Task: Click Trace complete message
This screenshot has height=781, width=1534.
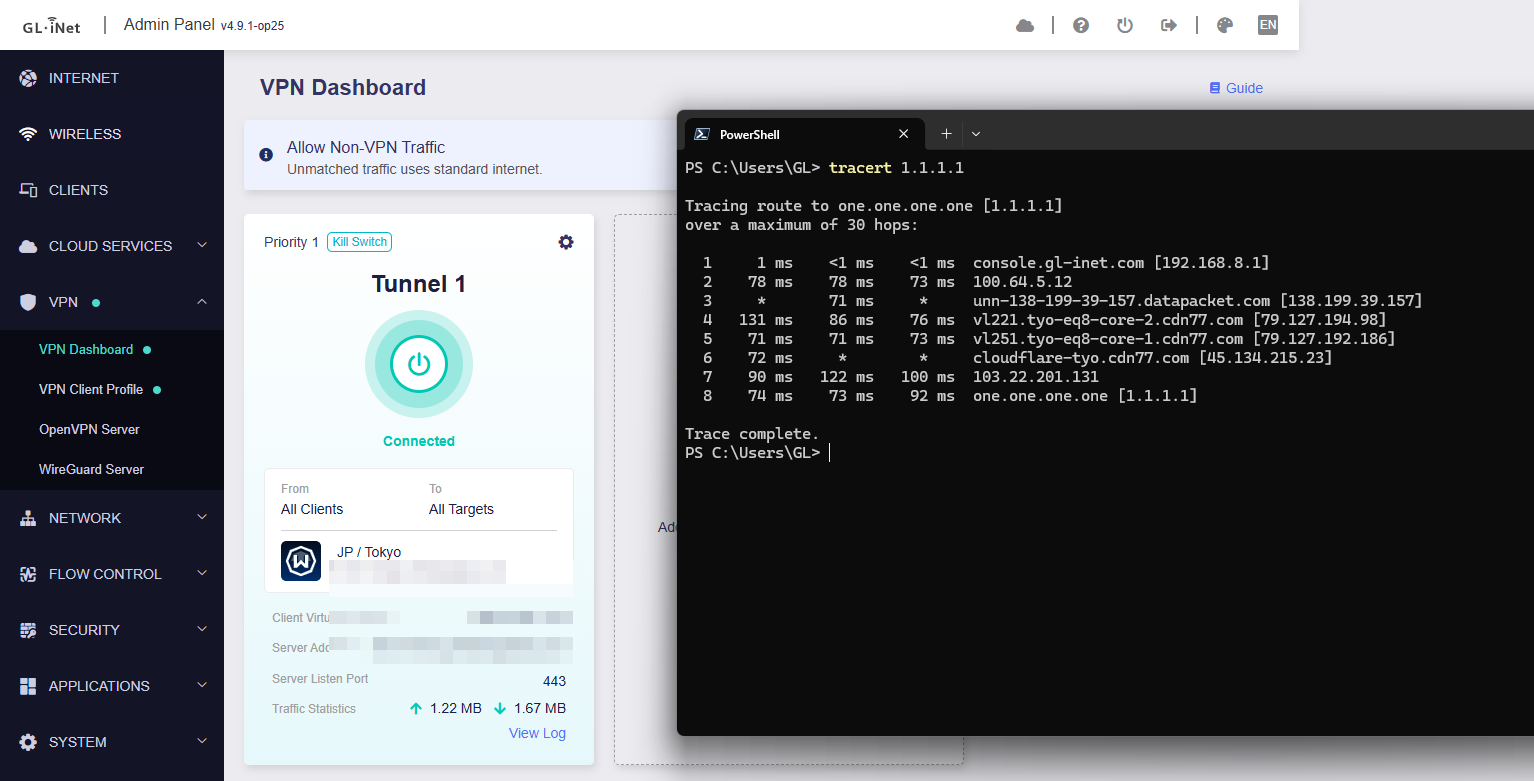Action: tap(752, 434)
